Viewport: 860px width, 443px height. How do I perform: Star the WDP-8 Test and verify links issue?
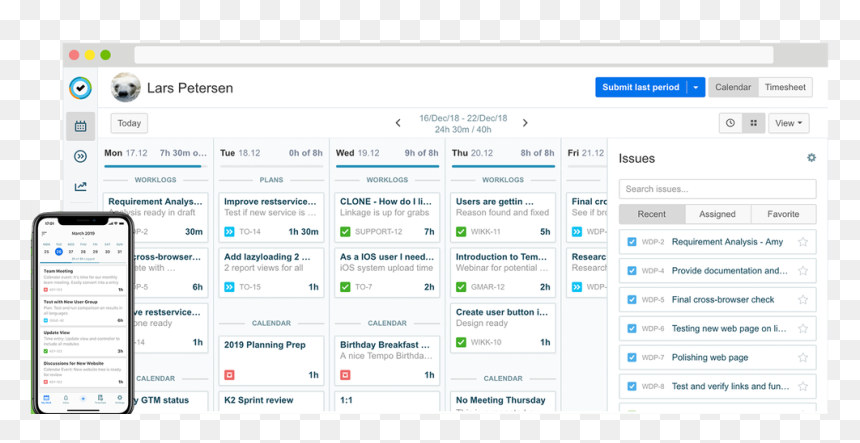pos(803,386)
